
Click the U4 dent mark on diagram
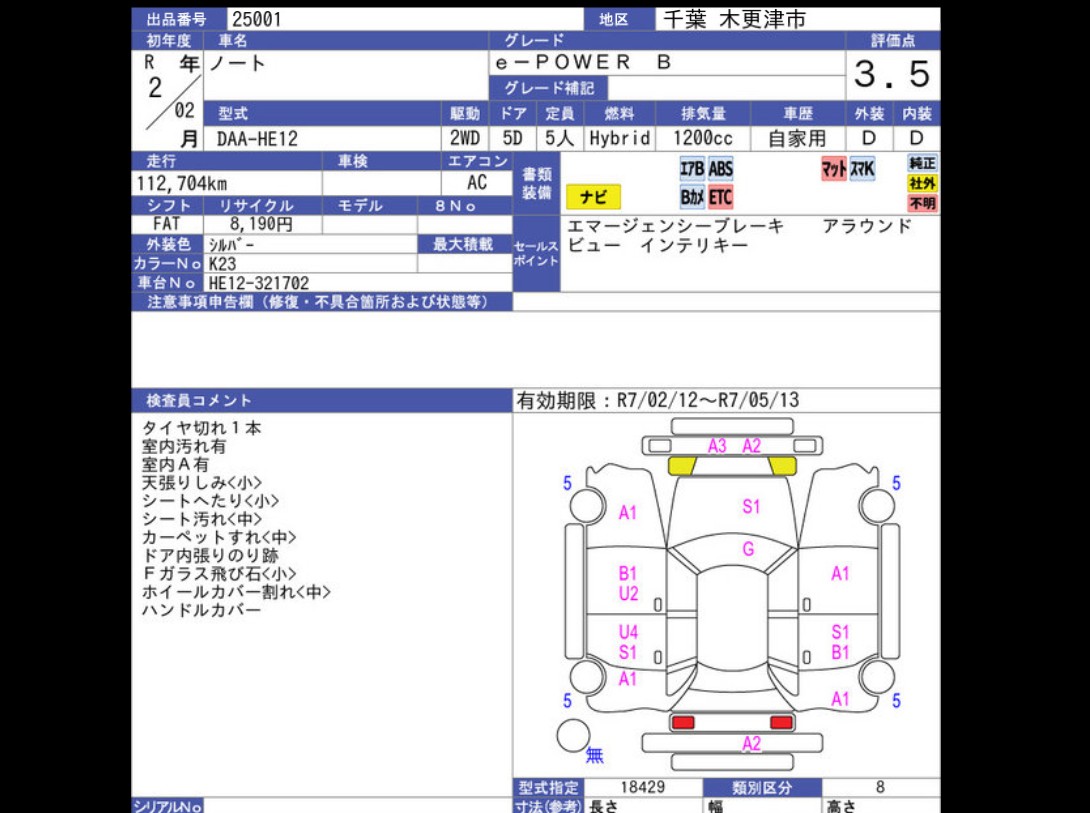tap(628, 632)
